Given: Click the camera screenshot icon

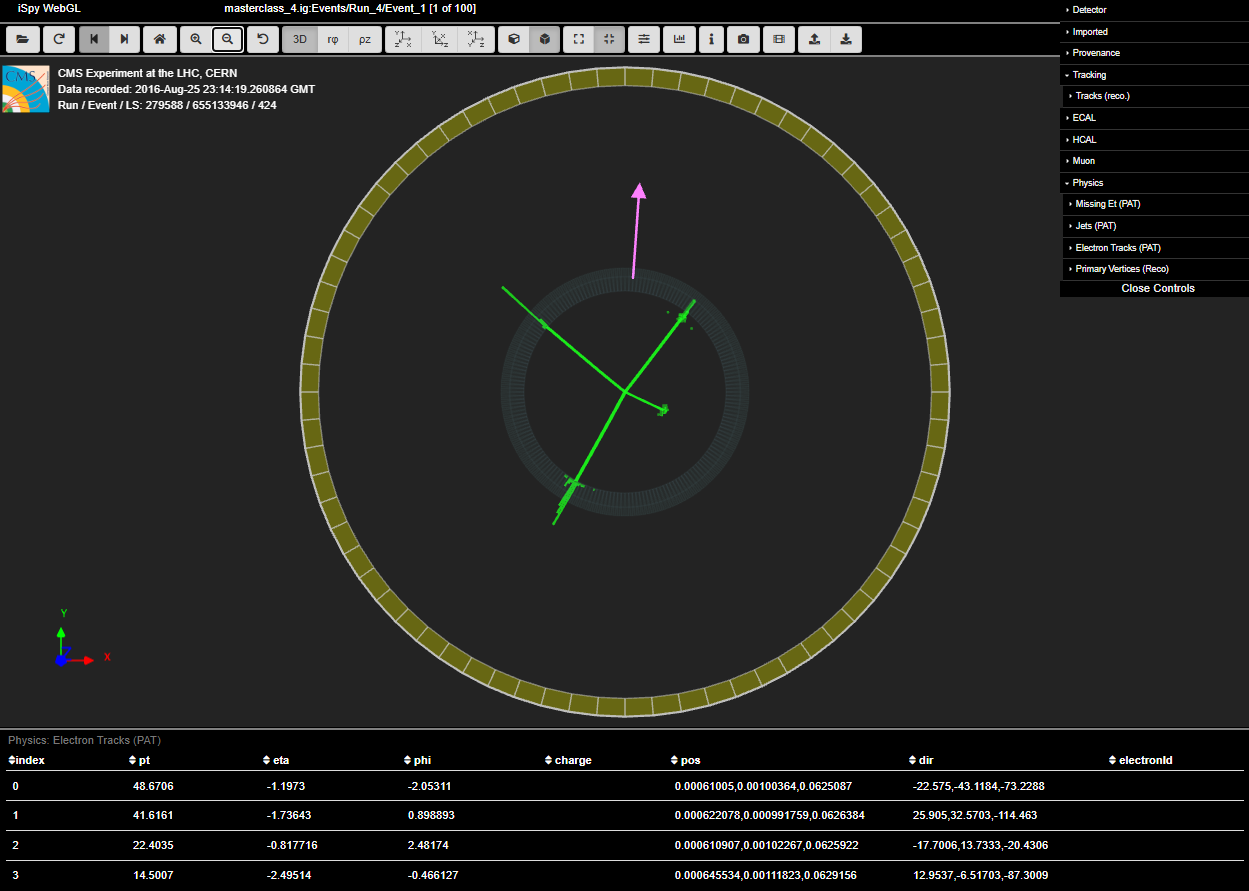Looking at the screenshot, I should click(x=743, y=39).
